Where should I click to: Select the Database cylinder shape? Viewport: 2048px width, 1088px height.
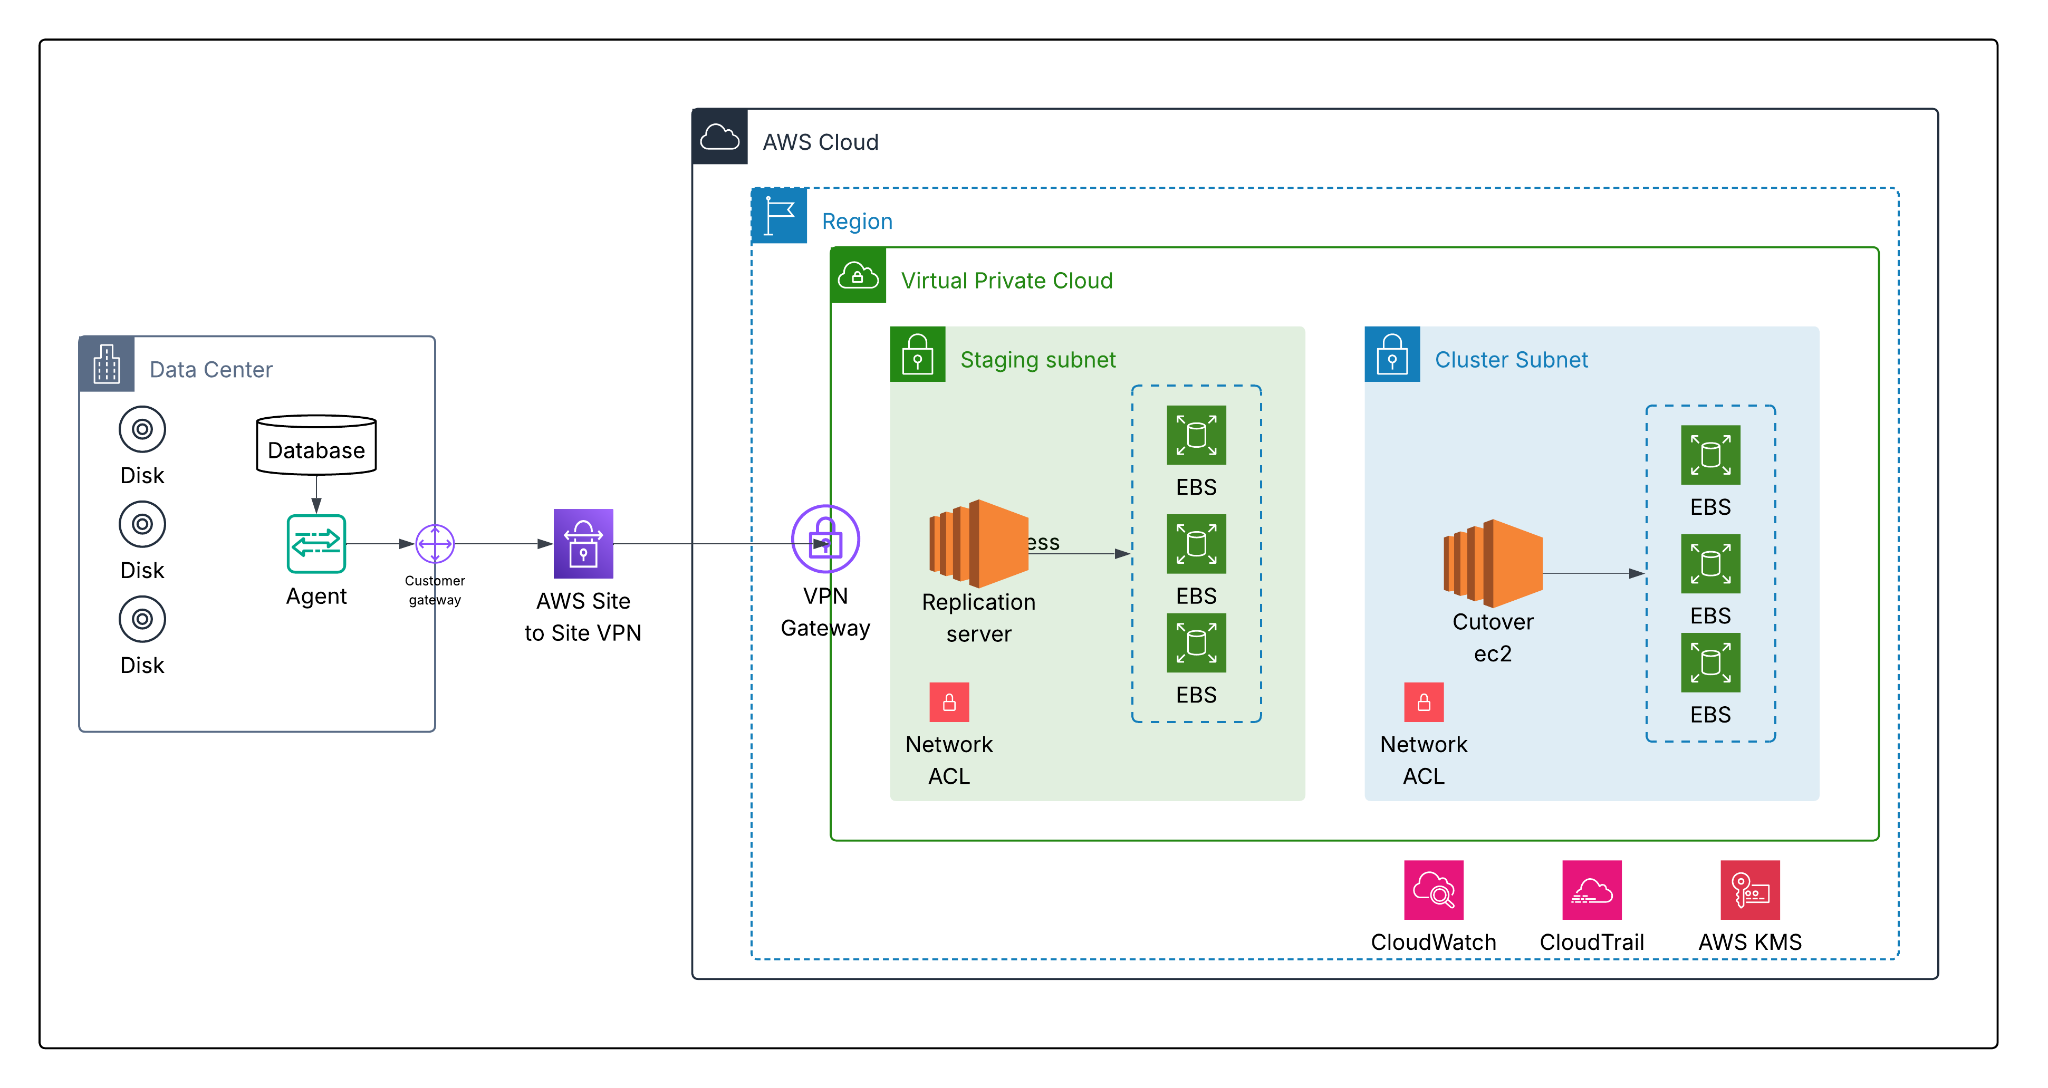click(x=316, y=445)
